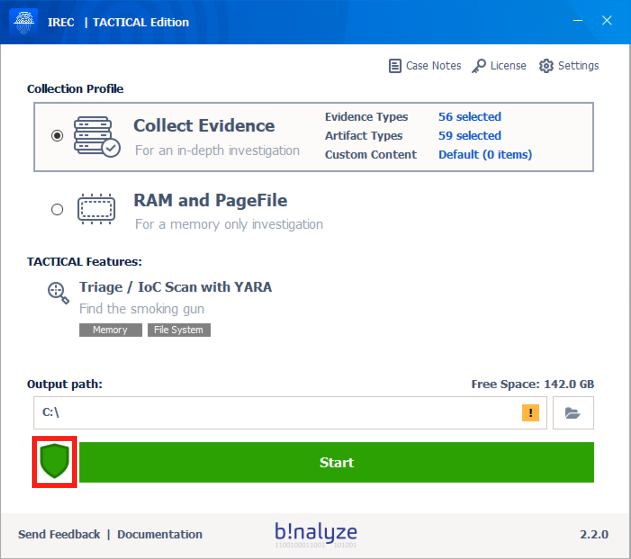Click the License key icon

(x=479, y=66)
